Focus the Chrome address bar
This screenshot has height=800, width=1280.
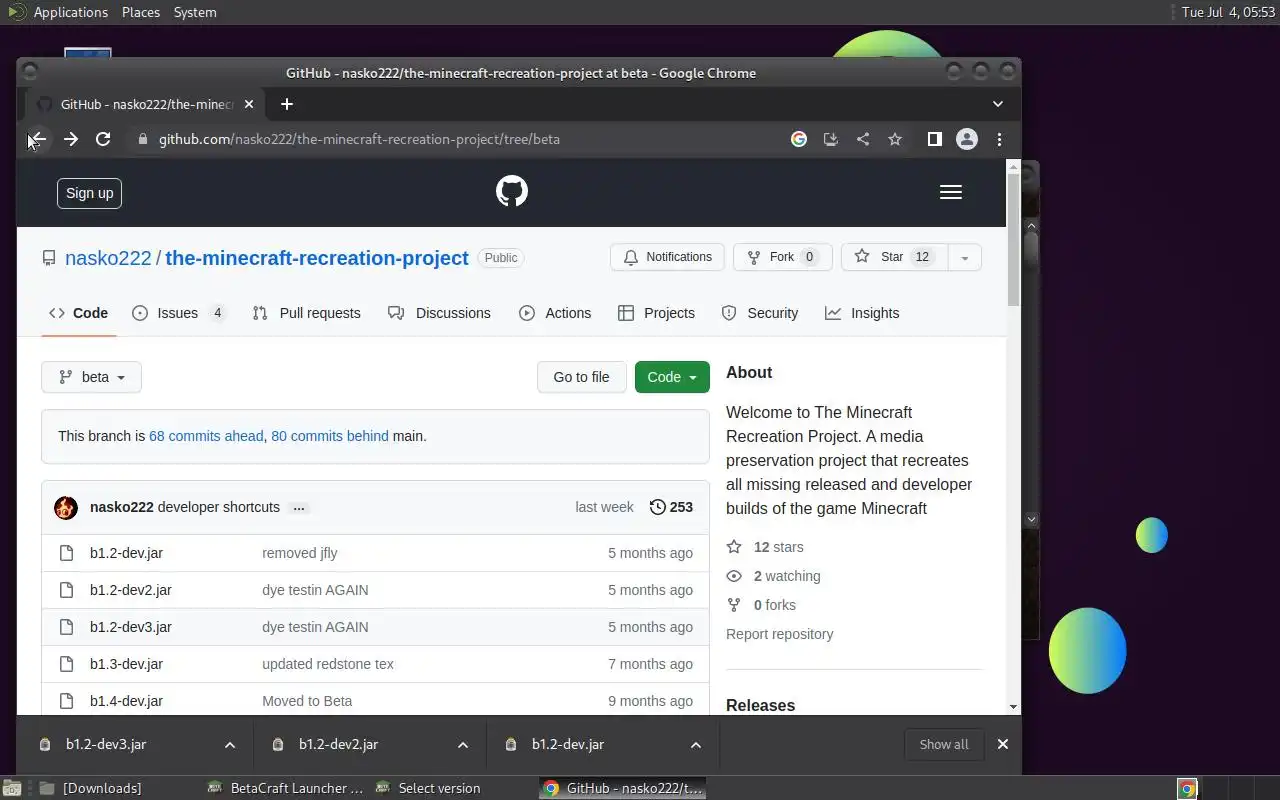460,139
